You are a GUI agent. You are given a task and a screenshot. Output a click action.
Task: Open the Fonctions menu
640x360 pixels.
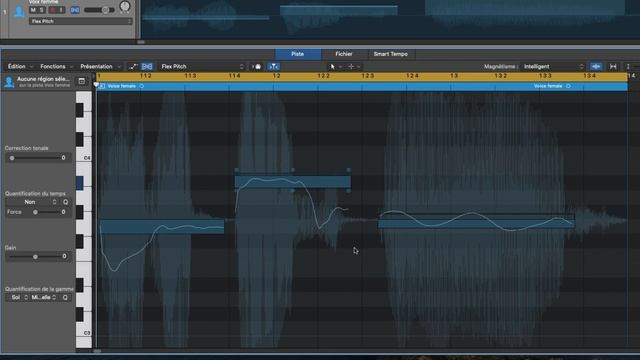[56, 67]
